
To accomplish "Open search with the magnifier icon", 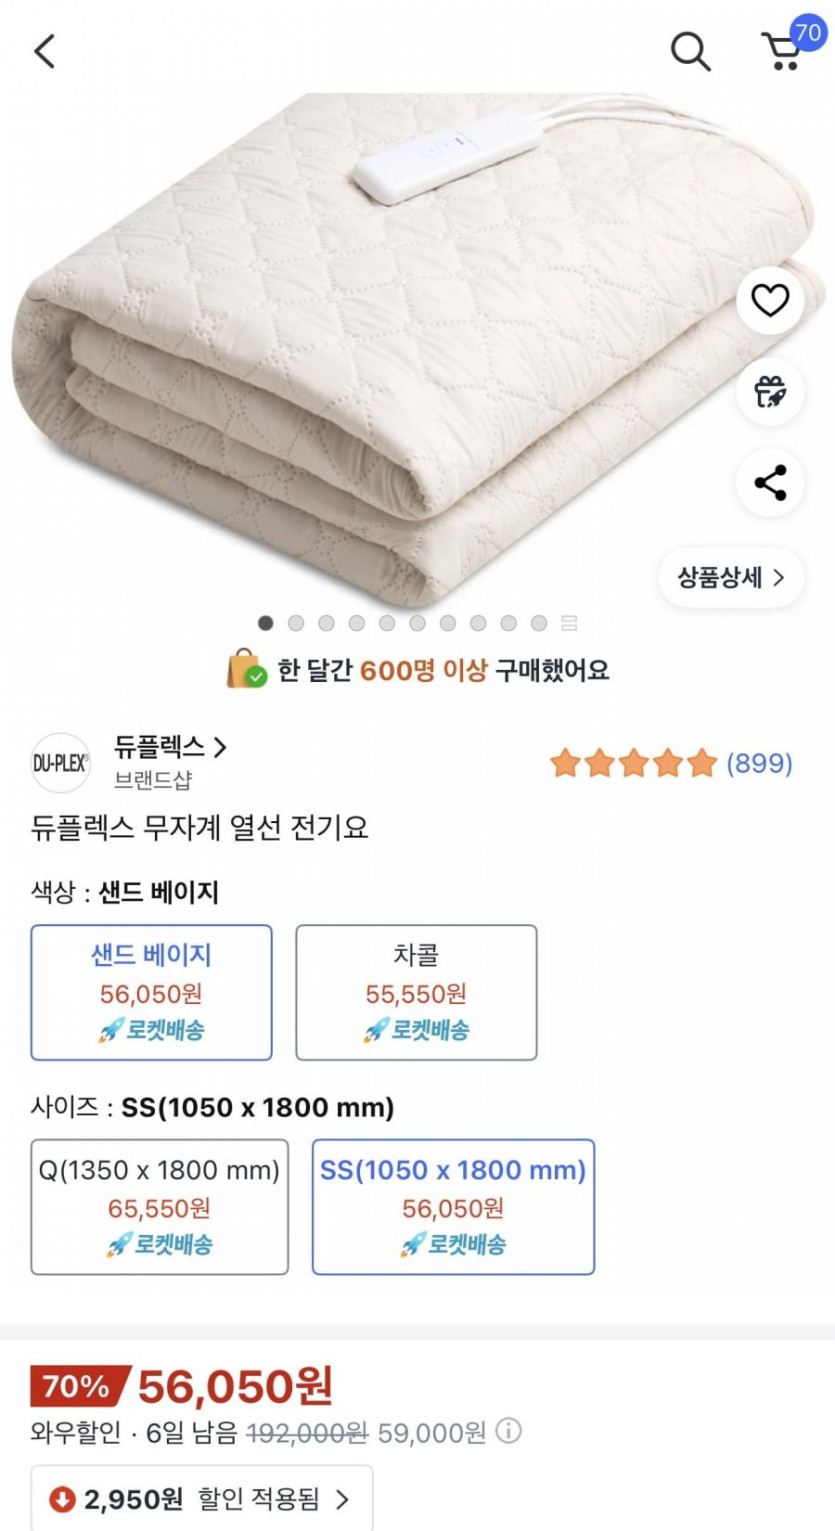I will click(x=690, y=50).
